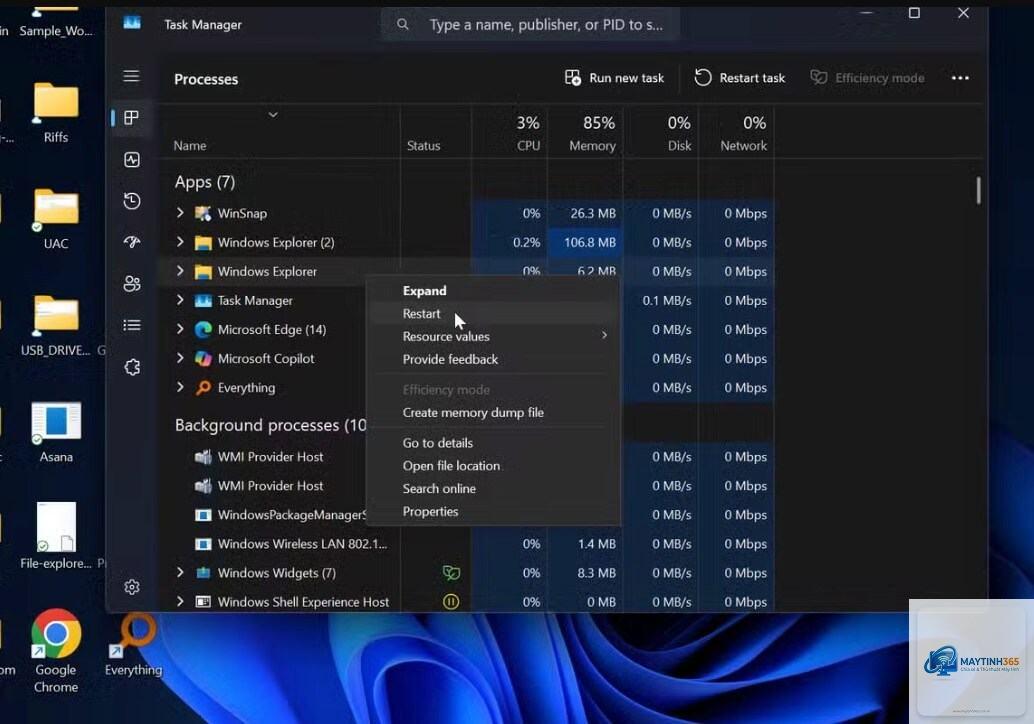The width and height of the screenshot is (1034, 724).
Task: Open Everything desktop shortcut
Action: click(x=133, y=645)
